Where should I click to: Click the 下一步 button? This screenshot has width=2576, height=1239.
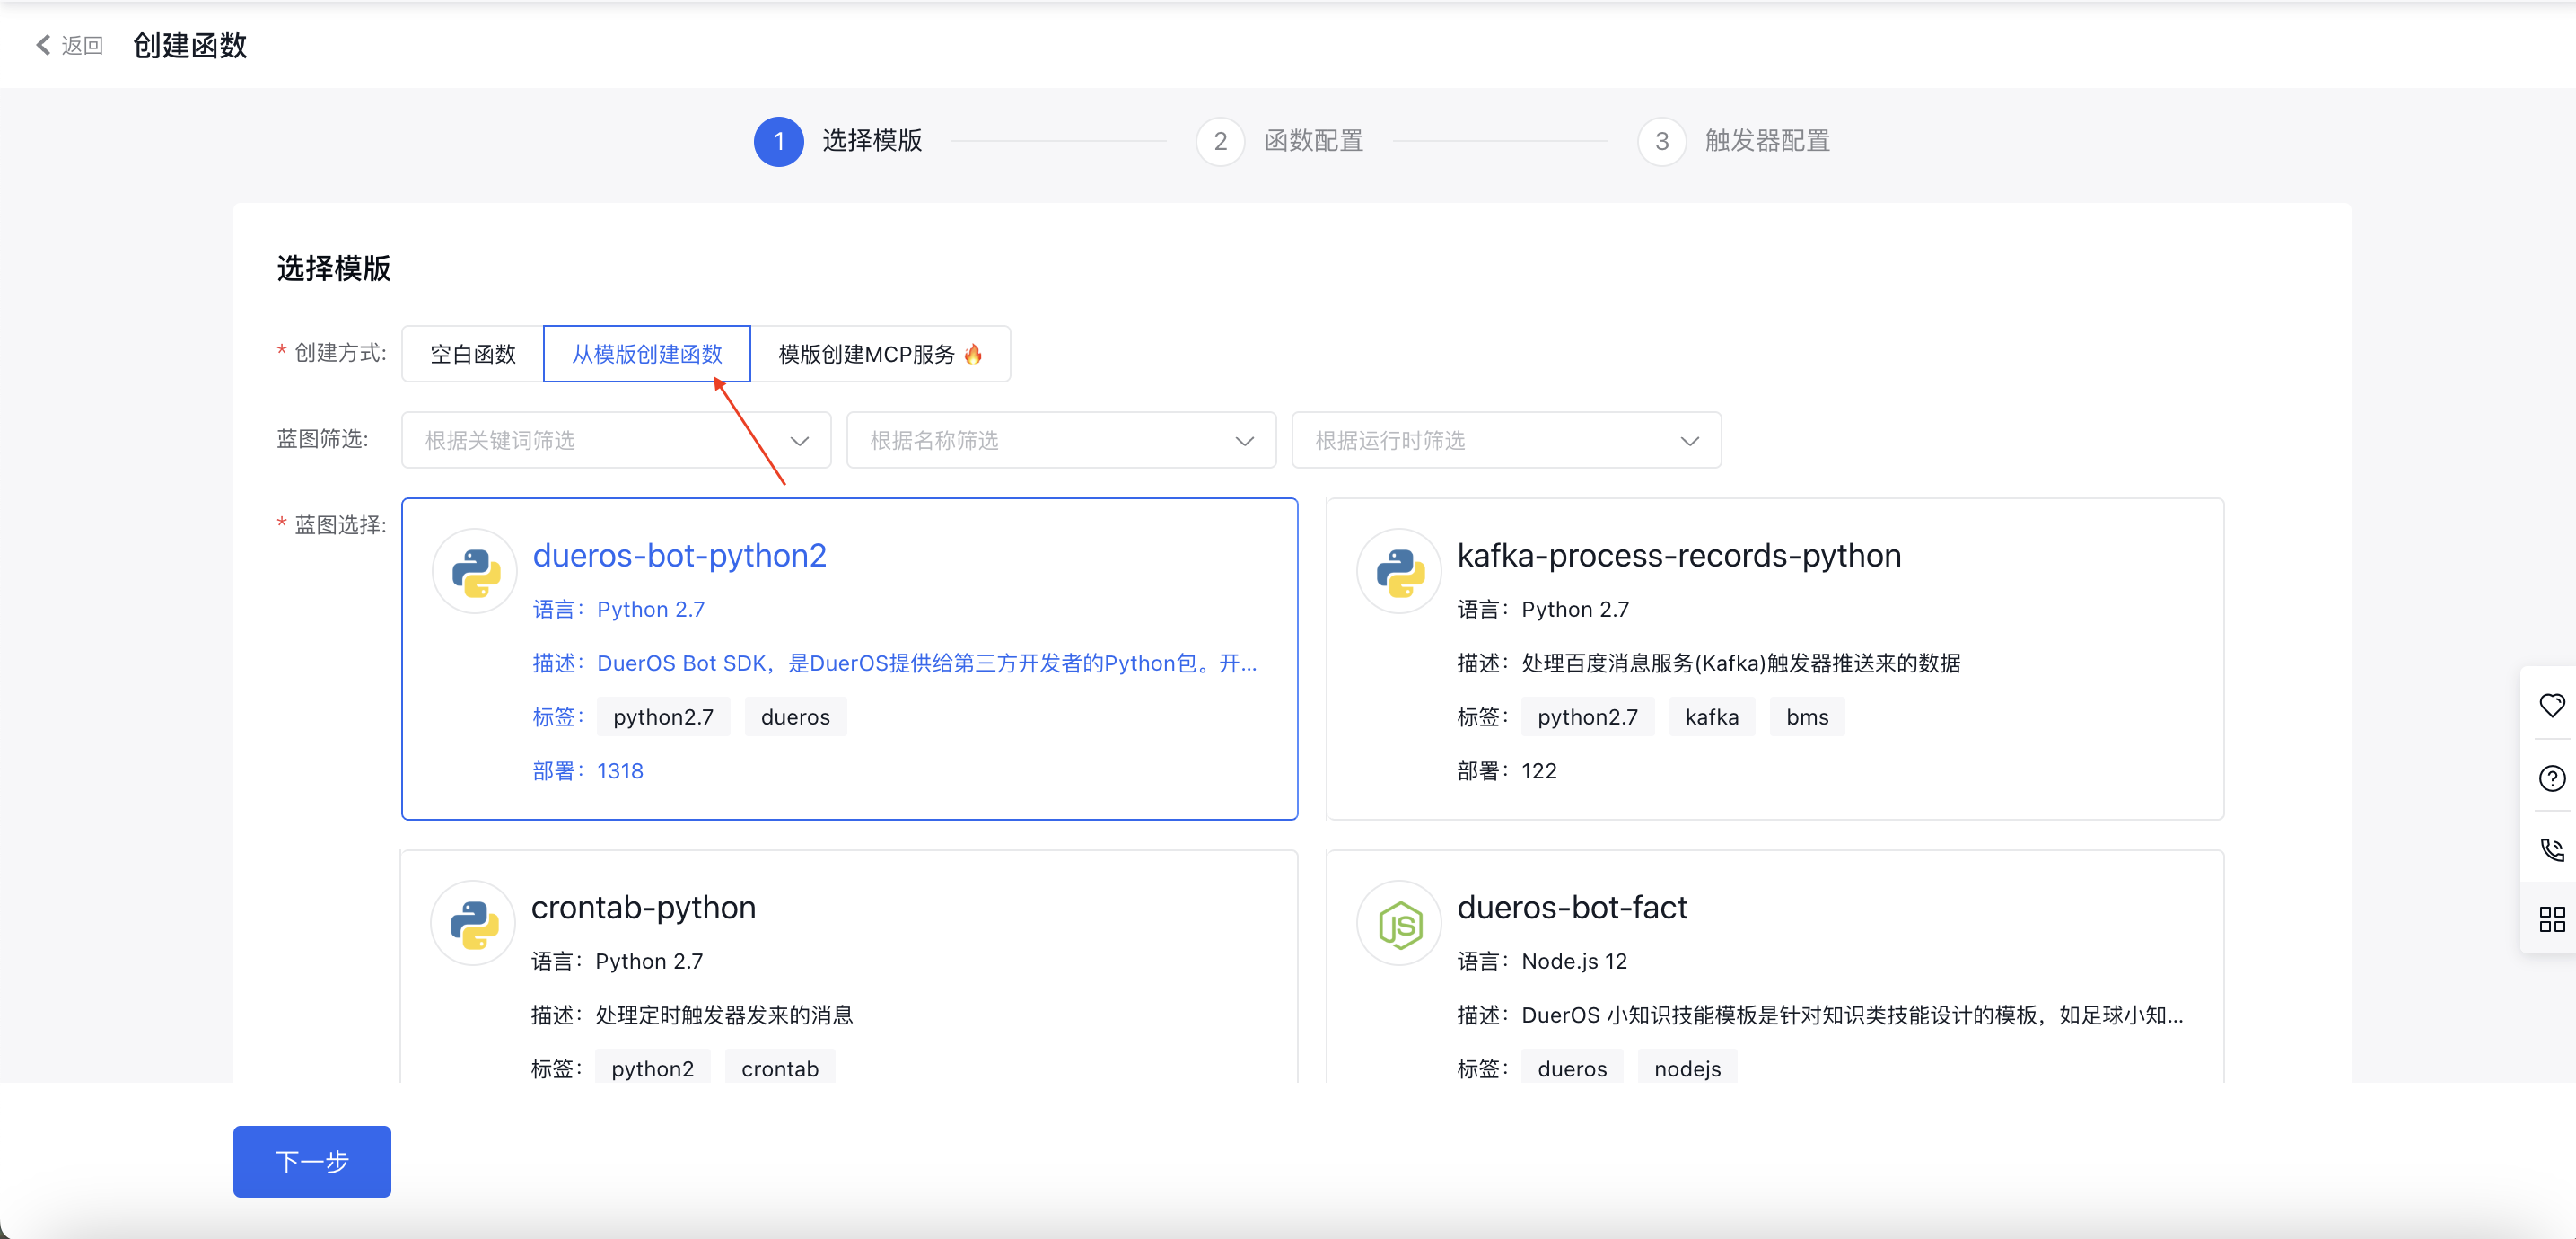pos(312,1162)
